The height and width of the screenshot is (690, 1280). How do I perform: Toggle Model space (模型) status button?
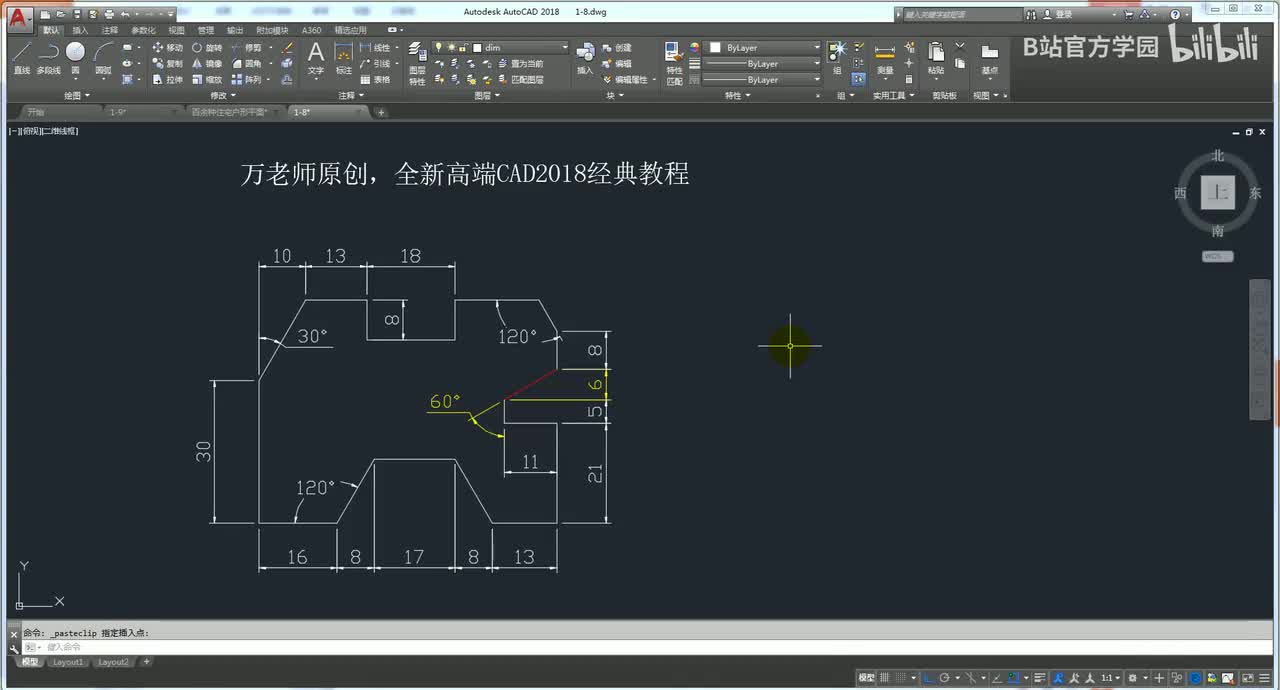[x=866, y=678]
